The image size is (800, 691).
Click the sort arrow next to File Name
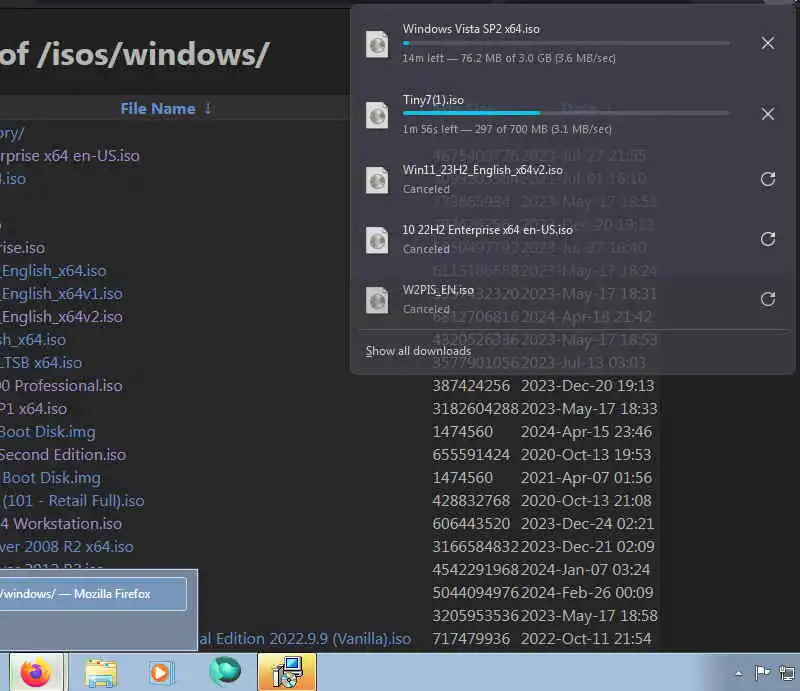(208, 108)
